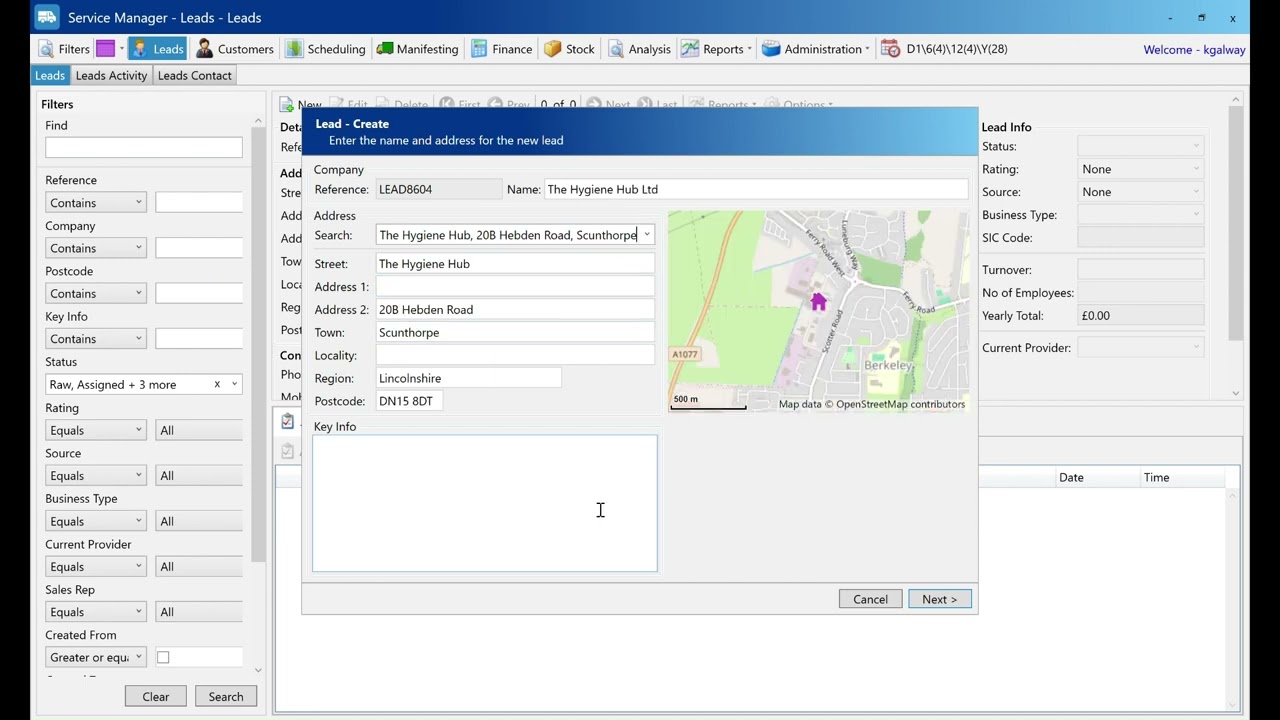Screen dimensions: 1280x720
Task: Click the Filters panel scroll-down arrow
Action: 258,670
